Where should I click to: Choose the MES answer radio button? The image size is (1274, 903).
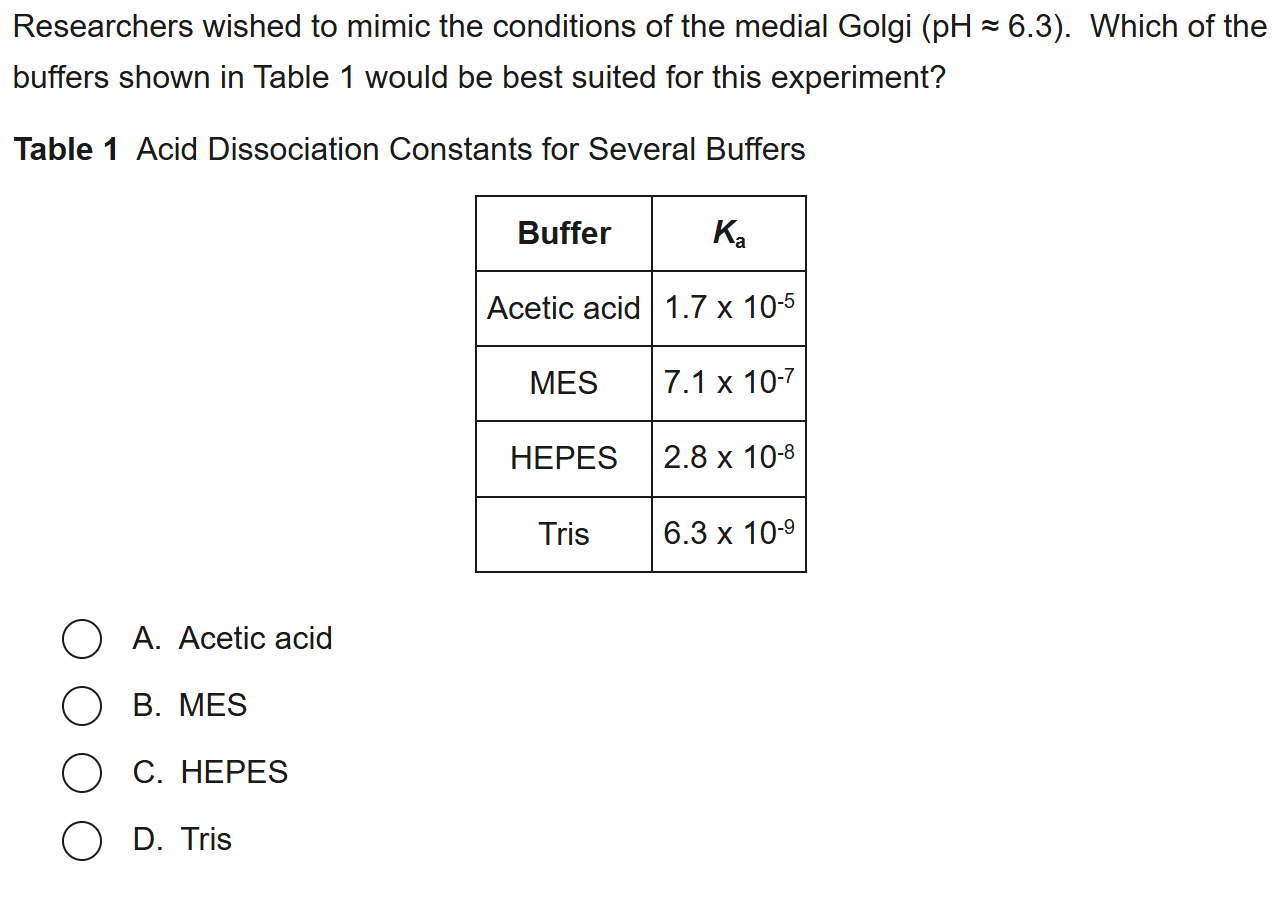point(81,706)
